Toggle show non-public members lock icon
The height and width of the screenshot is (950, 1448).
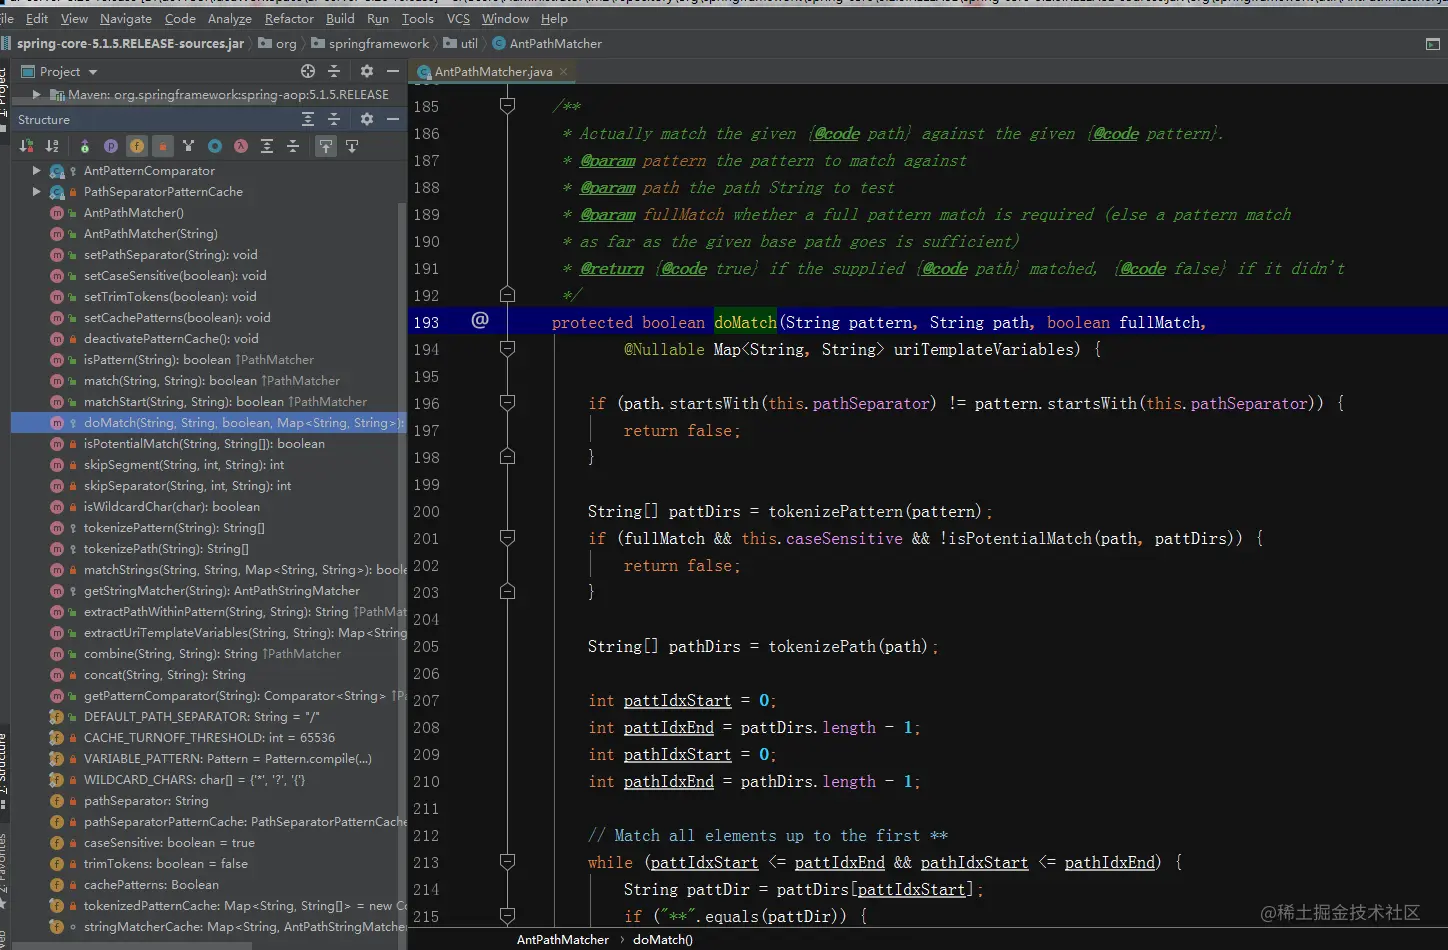click(x=163, y=146)
